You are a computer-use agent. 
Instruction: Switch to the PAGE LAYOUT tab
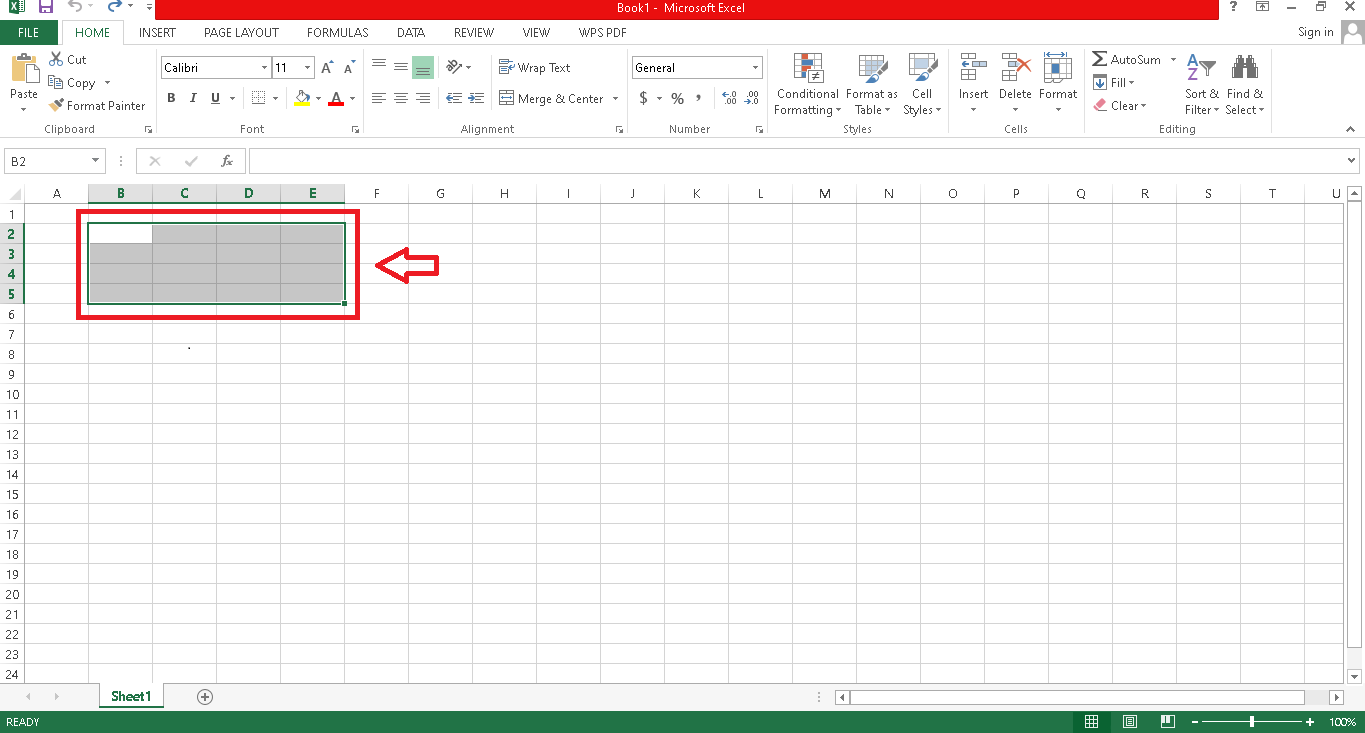(241, 33)
